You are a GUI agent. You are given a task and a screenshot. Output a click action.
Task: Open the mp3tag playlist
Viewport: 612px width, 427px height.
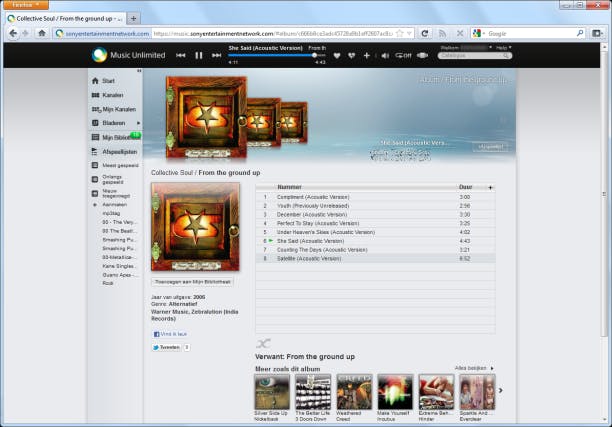coord(111,214)
